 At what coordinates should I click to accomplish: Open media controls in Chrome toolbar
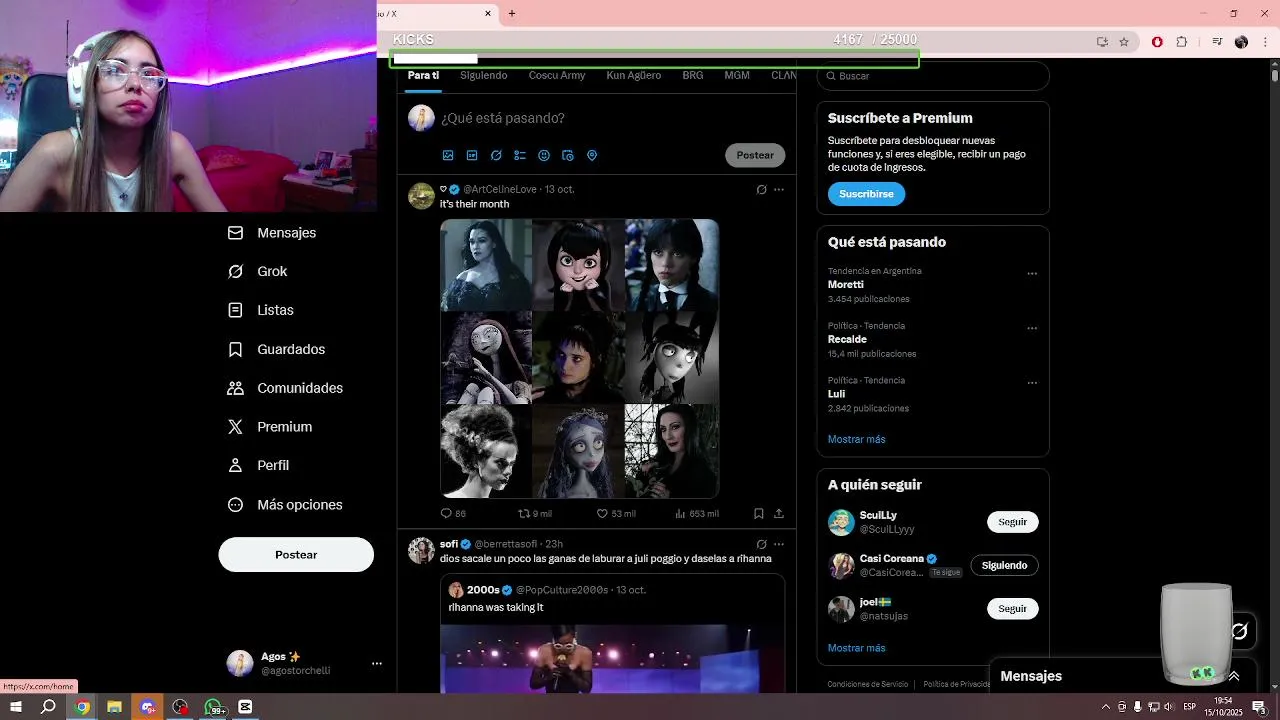point(1217,42)
